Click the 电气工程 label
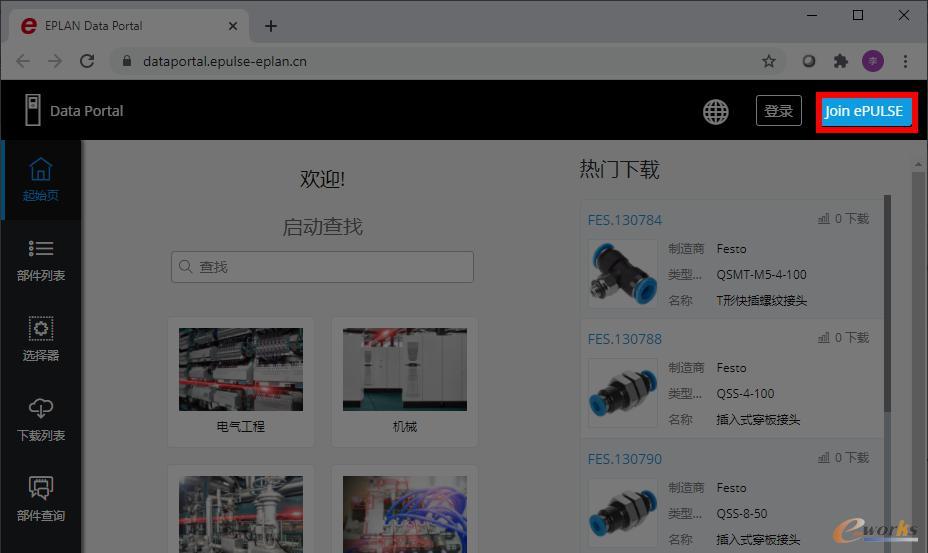This screenshot has width=928, height=553. [240, 426]
